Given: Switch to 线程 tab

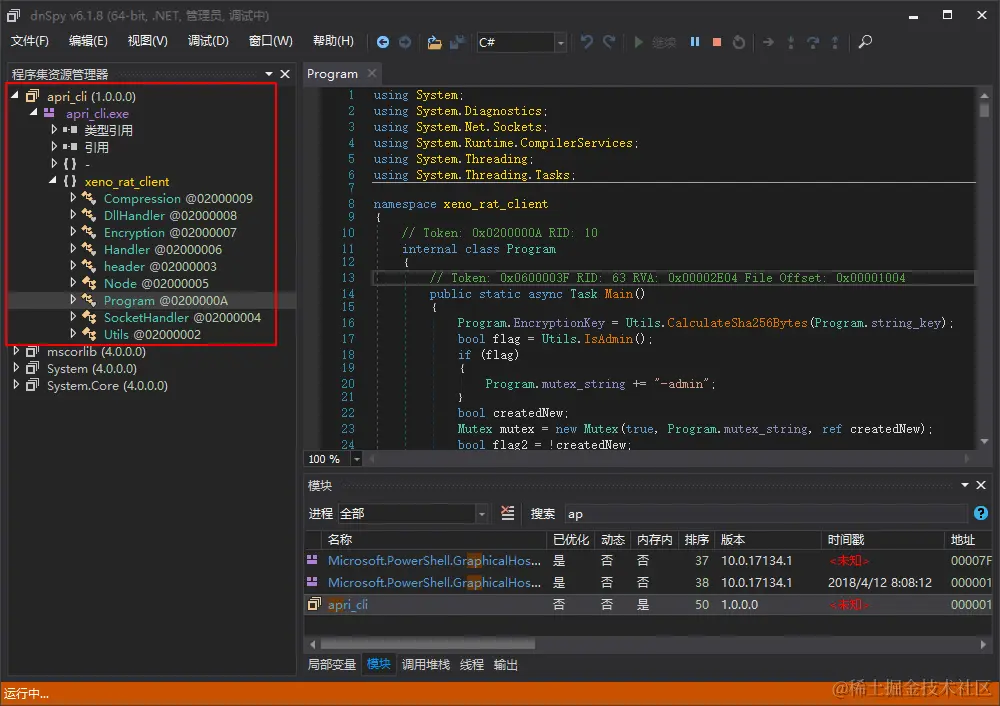Looking at the screenshot, I should [471, 665].
